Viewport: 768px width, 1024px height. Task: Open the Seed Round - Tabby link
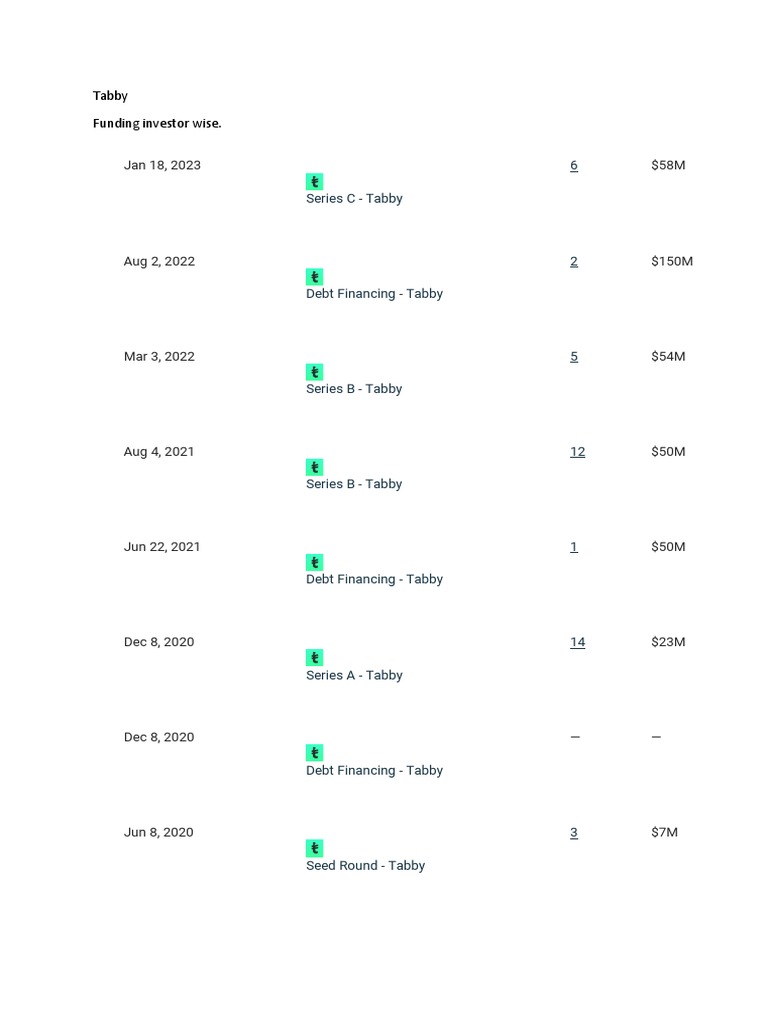(x=365, y=865)
